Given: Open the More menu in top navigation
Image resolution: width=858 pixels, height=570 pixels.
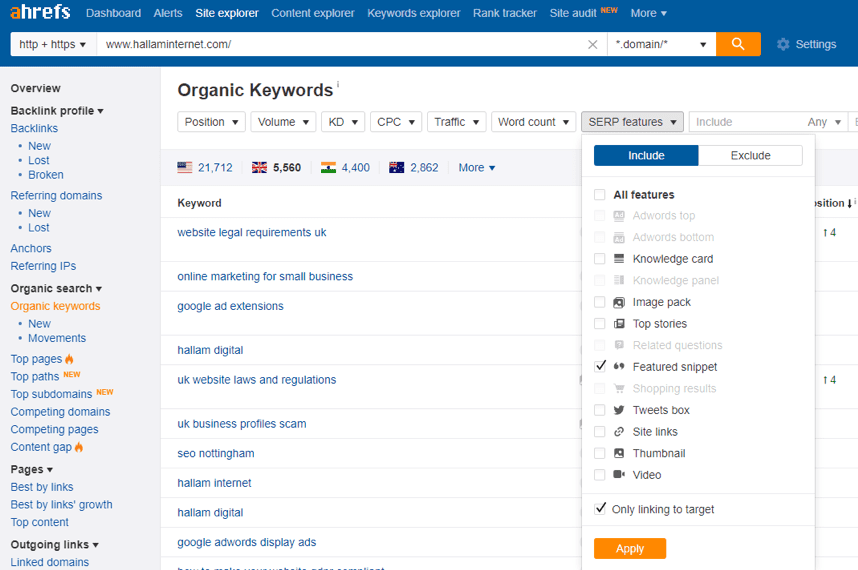Looking at the screenshot, I should pos(648,13).
